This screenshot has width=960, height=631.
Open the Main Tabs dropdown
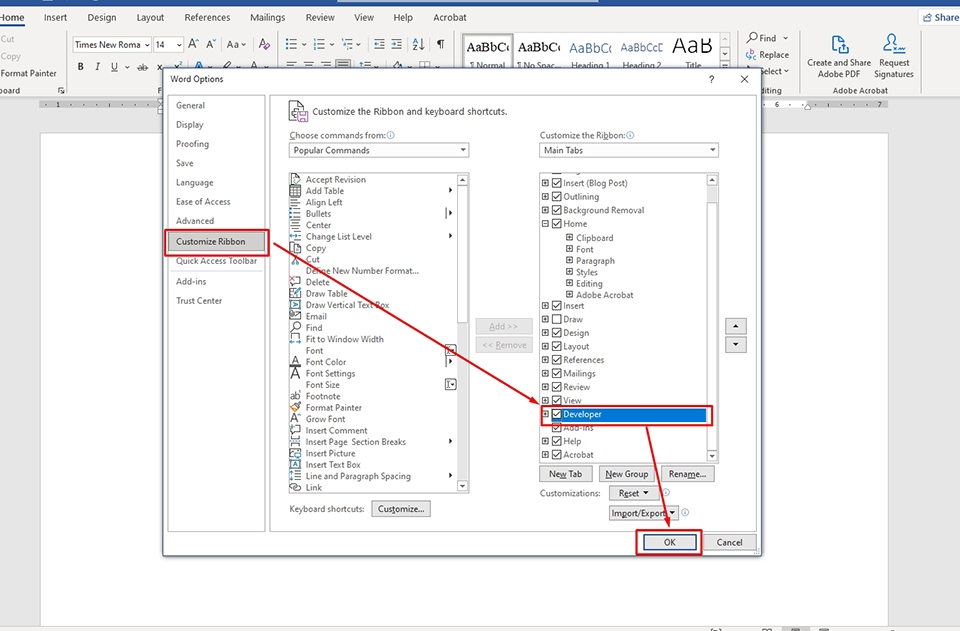pos(628,150)
